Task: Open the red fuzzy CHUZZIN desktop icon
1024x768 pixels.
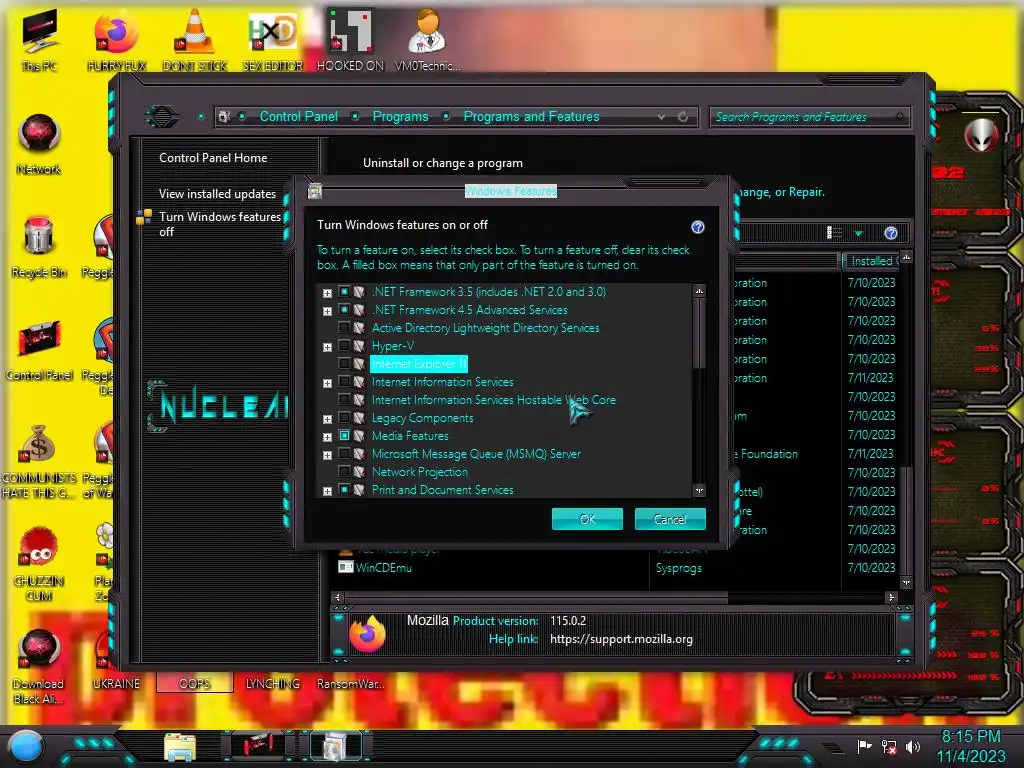Action: tap(39, 563)
